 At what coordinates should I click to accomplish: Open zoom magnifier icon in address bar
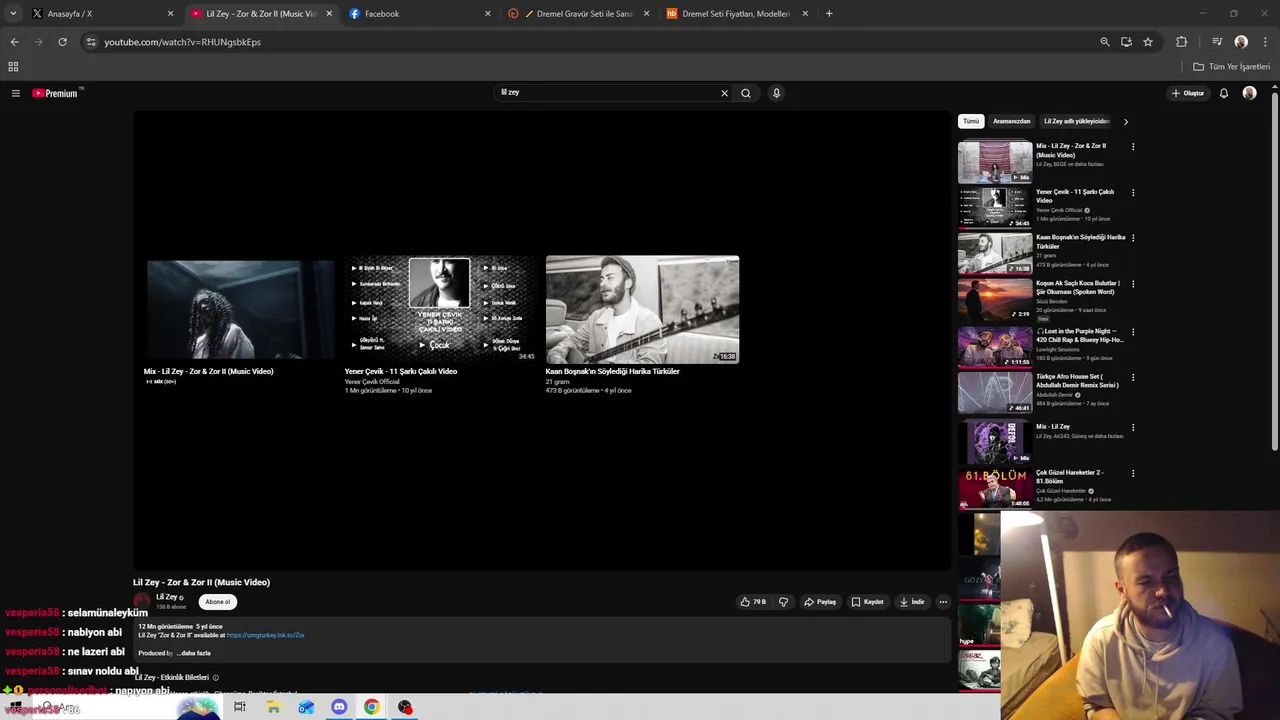point(1105,42)
